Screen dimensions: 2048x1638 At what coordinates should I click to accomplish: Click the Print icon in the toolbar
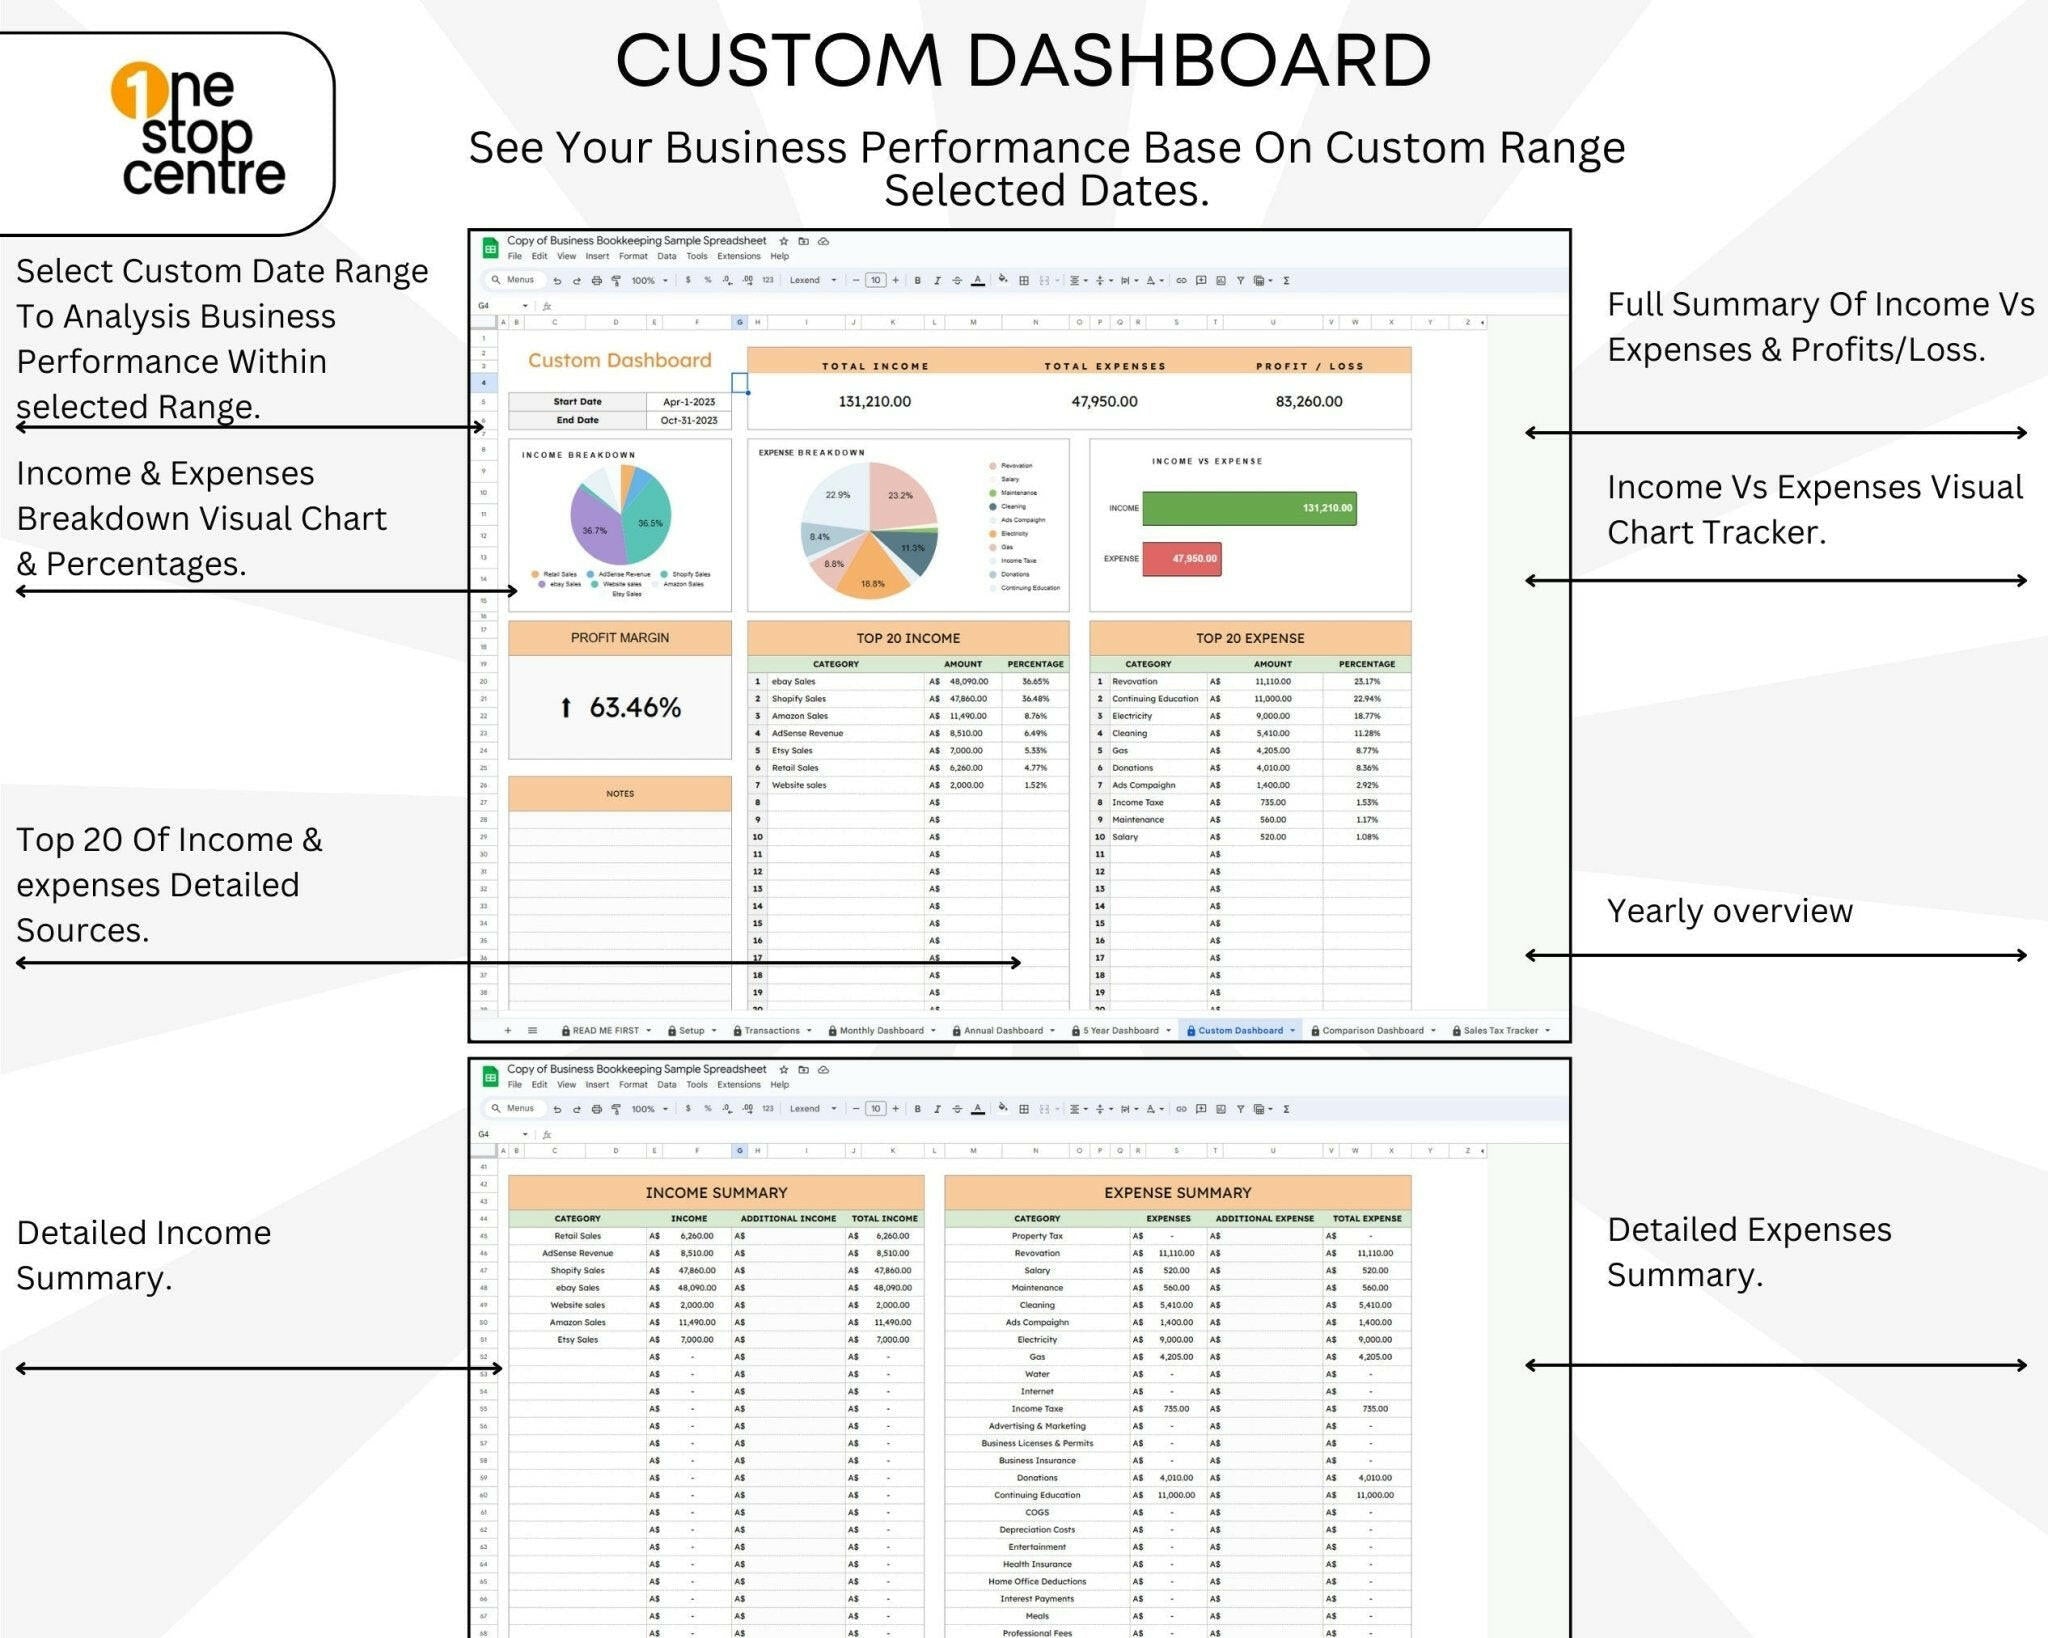(597, 281)
